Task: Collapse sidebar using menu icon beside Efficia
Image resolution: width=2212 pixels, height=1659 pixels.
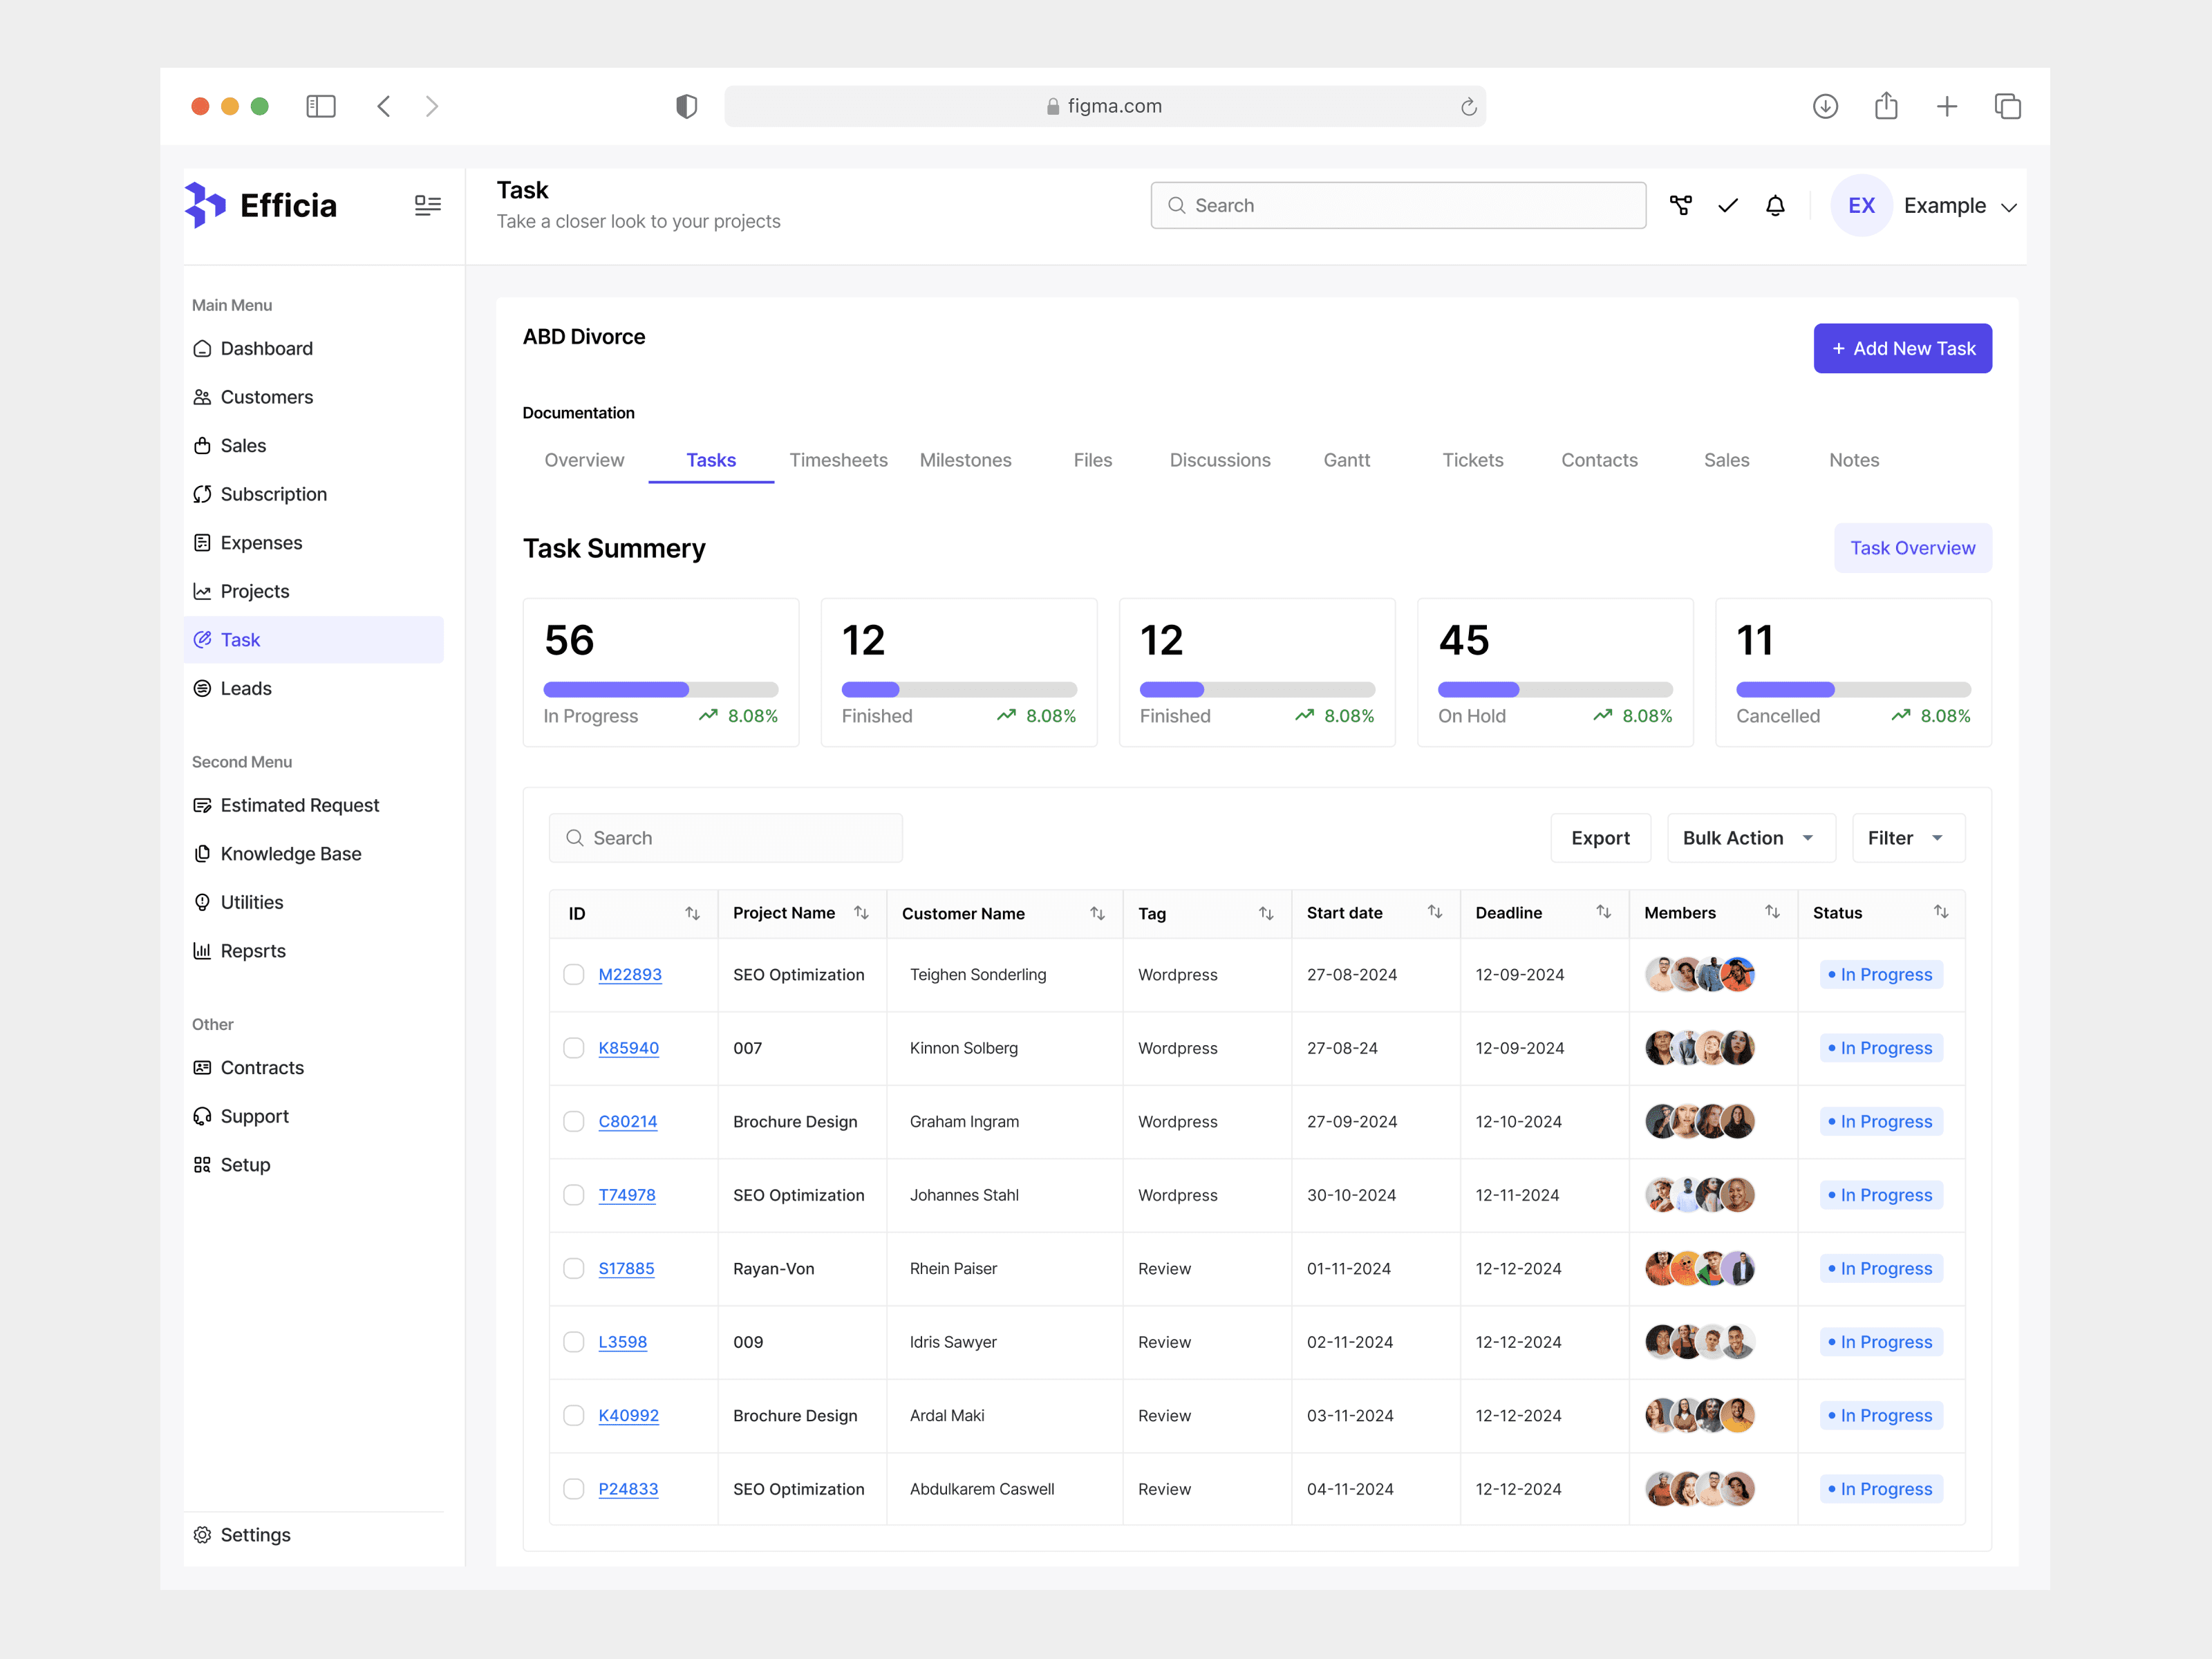Action: pyautogui.click(x=427, y=206)
